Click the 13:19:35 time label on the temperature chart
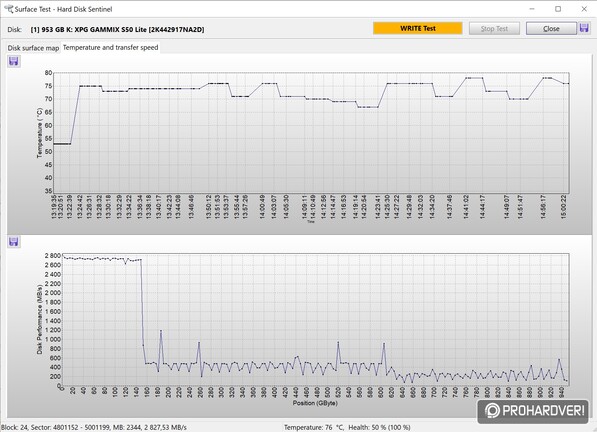Viewport: 597px width, 432px height. tap(54, 207)
